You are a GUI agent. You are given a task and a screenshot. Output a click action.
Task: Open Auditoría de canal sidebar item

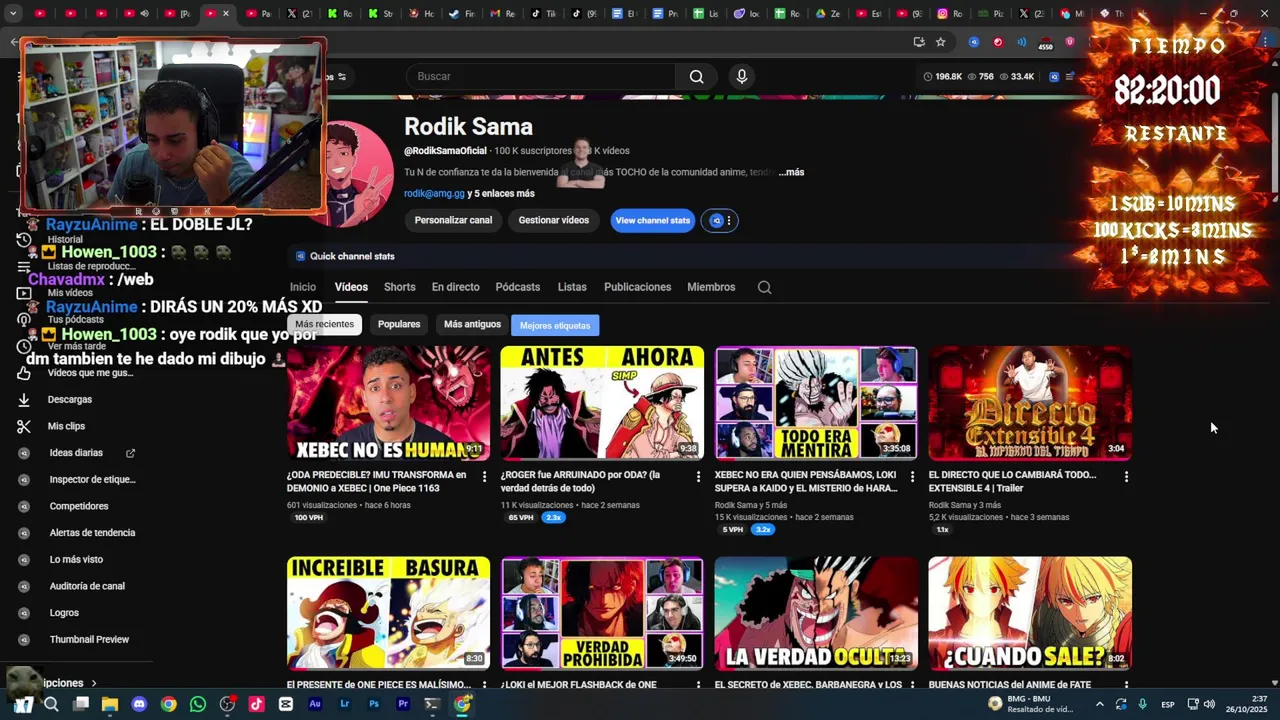[87, 586]
